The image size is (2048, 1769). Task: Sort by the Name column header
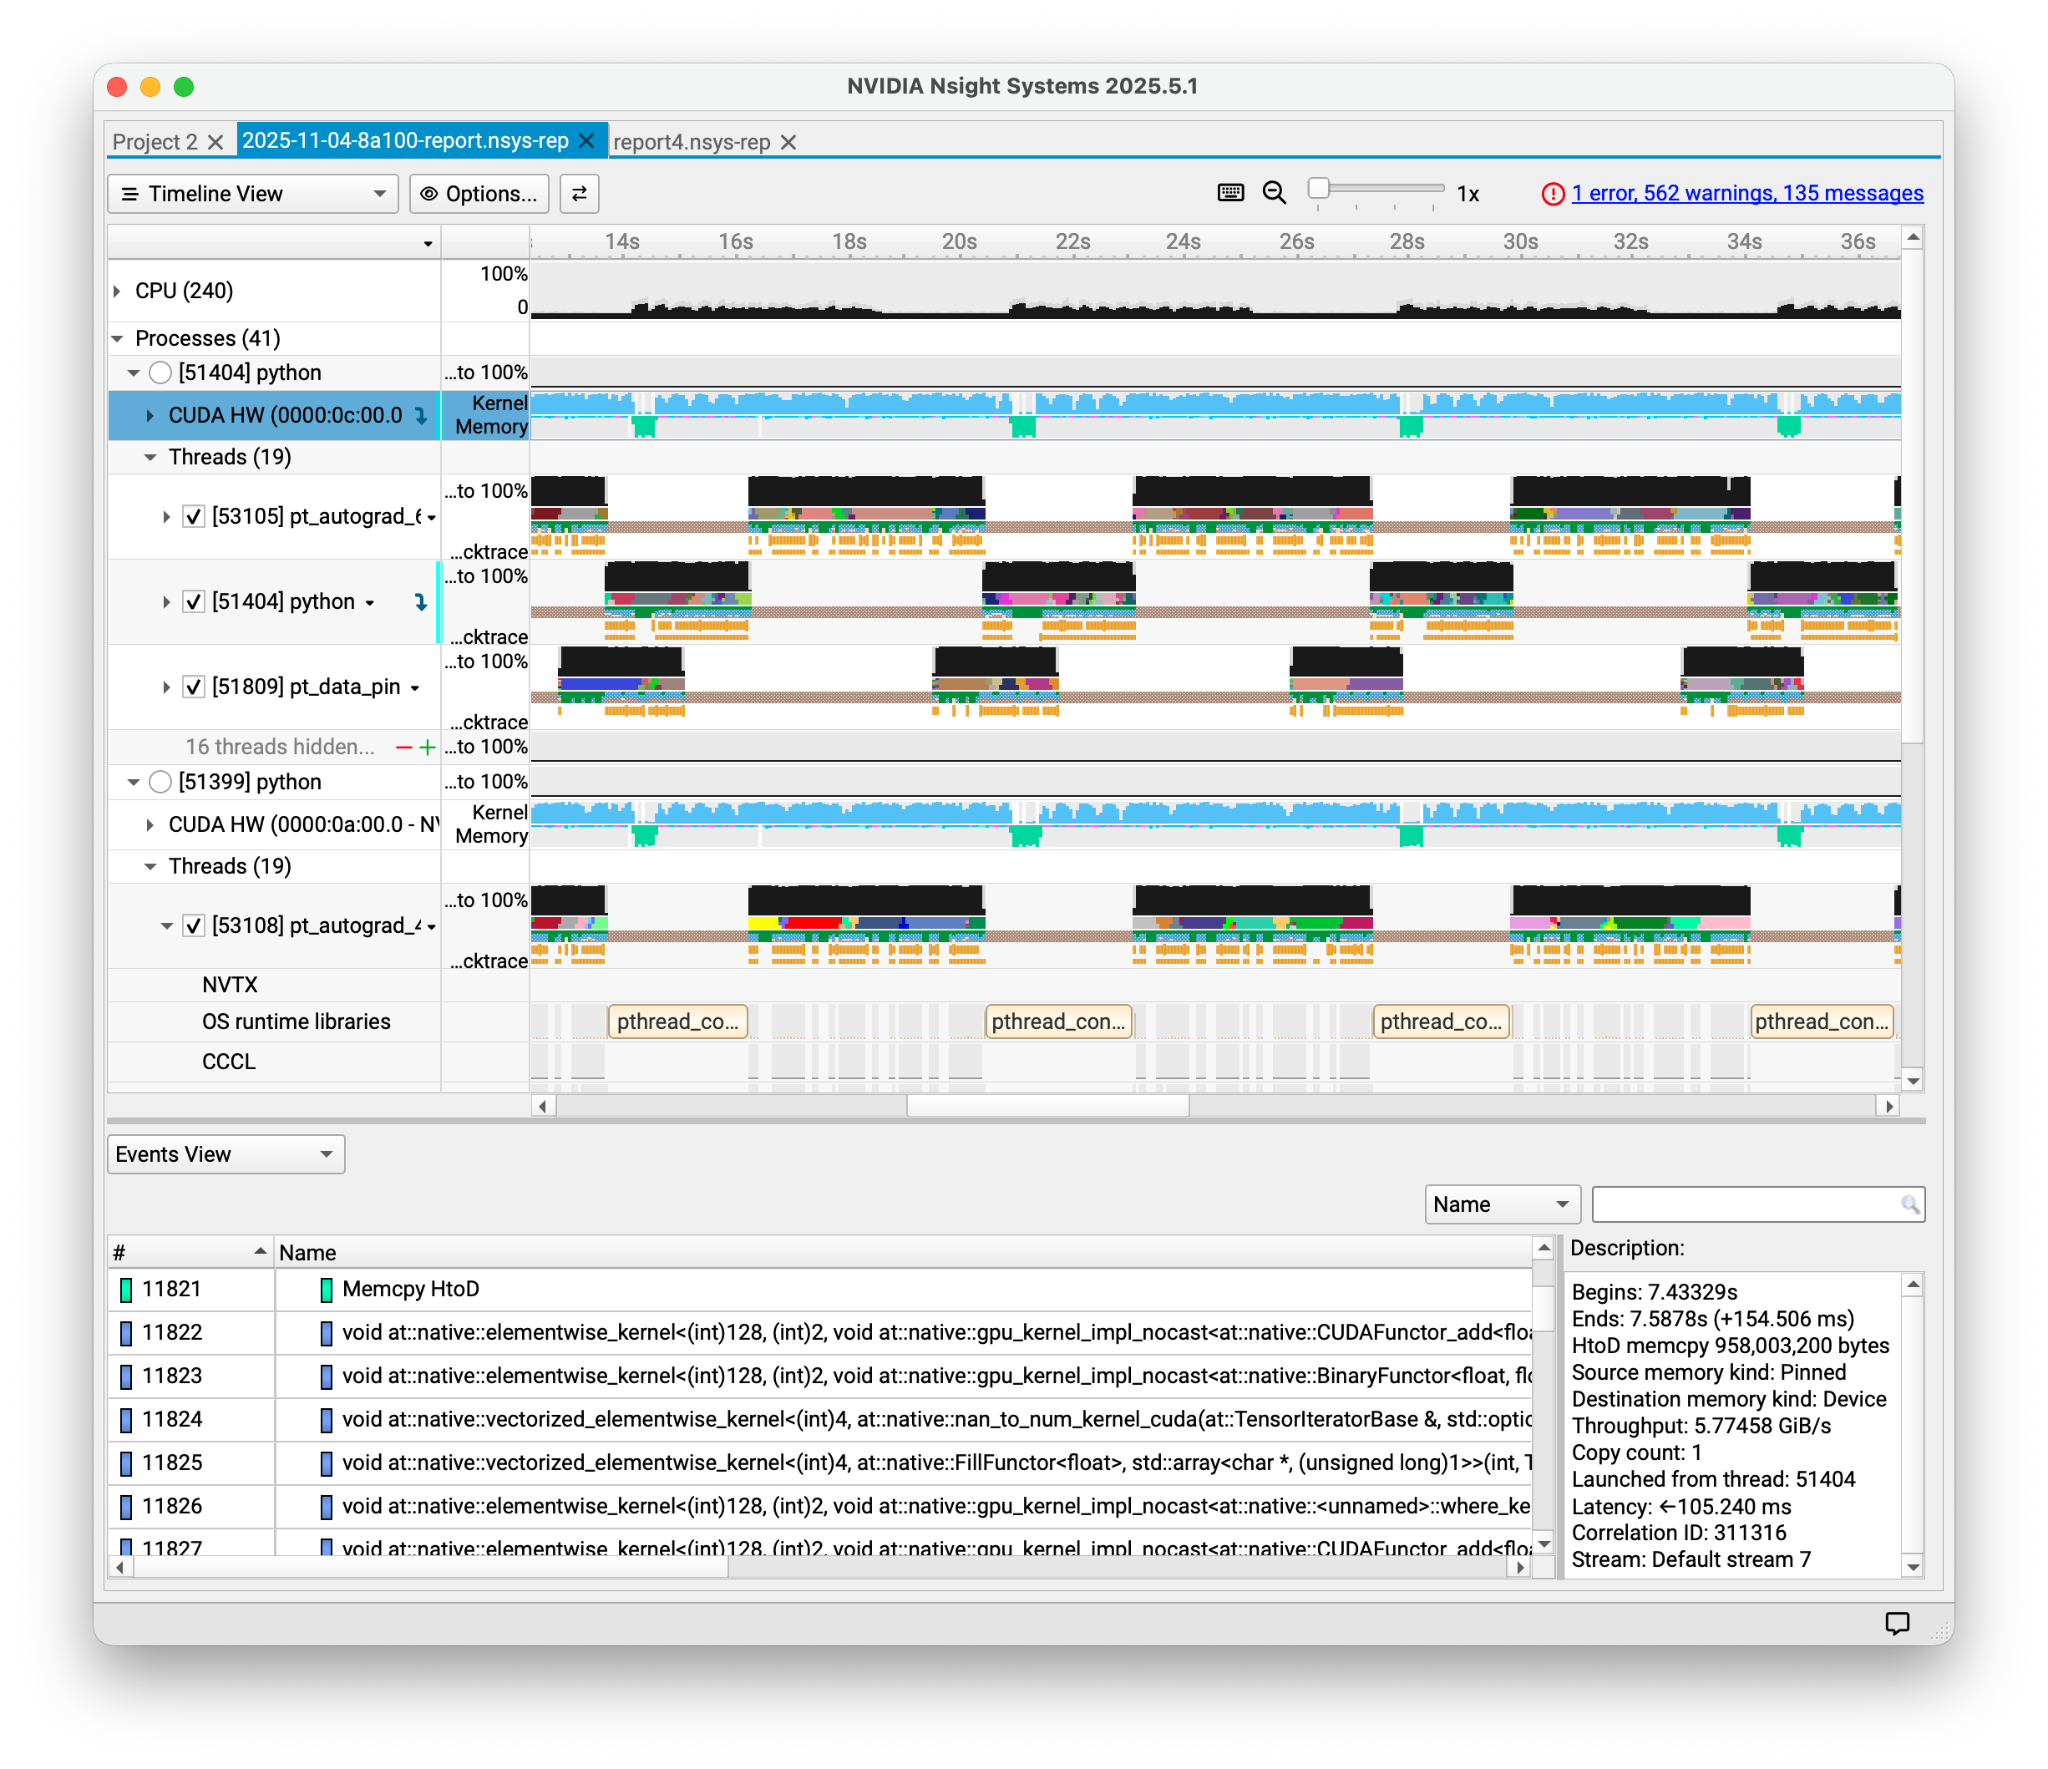pos(903,1252)
